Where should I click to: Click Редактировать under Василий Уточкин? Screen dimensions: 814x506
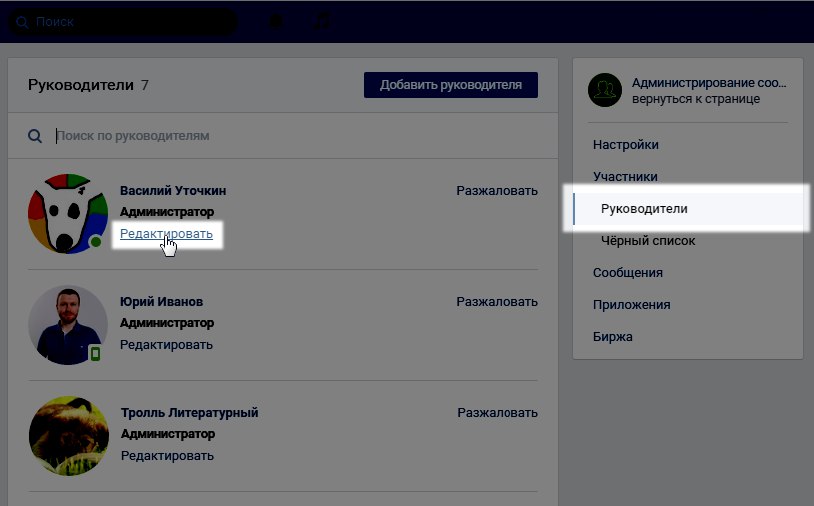[166, 234]
